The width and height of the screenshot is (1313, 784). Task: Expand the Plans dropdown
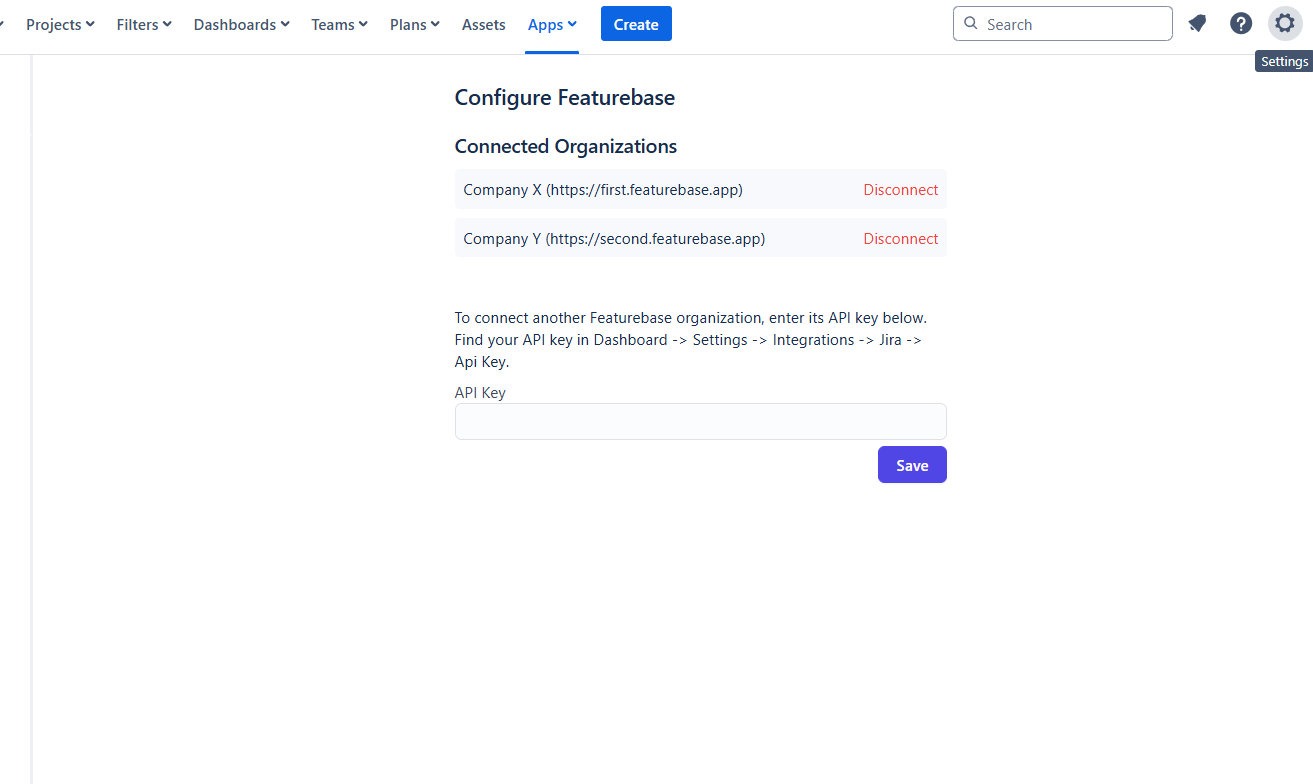coord(415,24)
